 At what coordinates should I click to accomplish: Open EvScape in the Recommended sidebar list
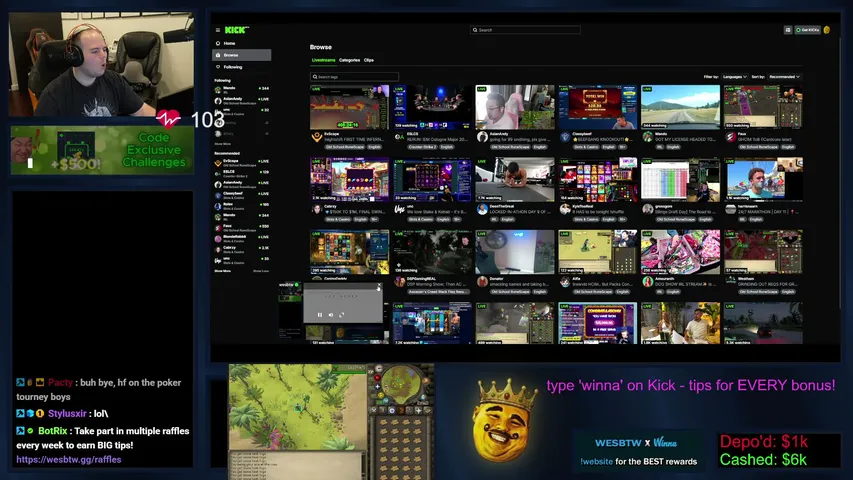pyautogui.click(x=242, y=163)
